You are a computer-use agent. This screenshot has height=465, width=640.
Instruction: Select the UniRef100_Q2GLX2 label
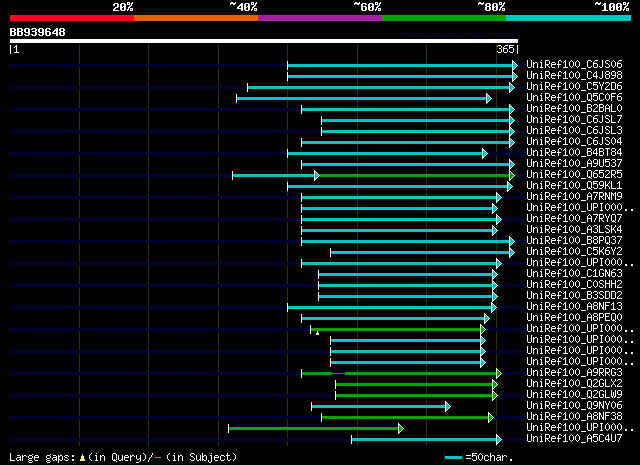pos(574,384)
